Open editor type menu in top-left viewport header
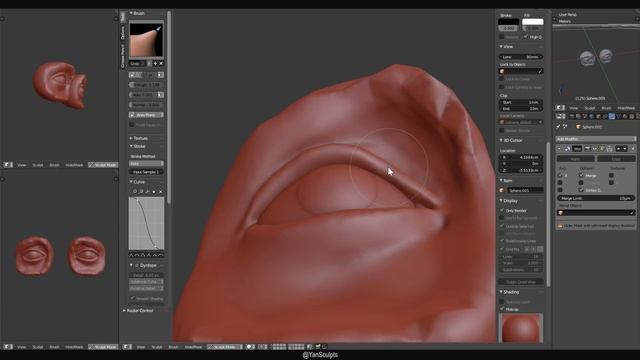This screenshot has height=360, width=640. pyautogui.click(x=8, y=165)
